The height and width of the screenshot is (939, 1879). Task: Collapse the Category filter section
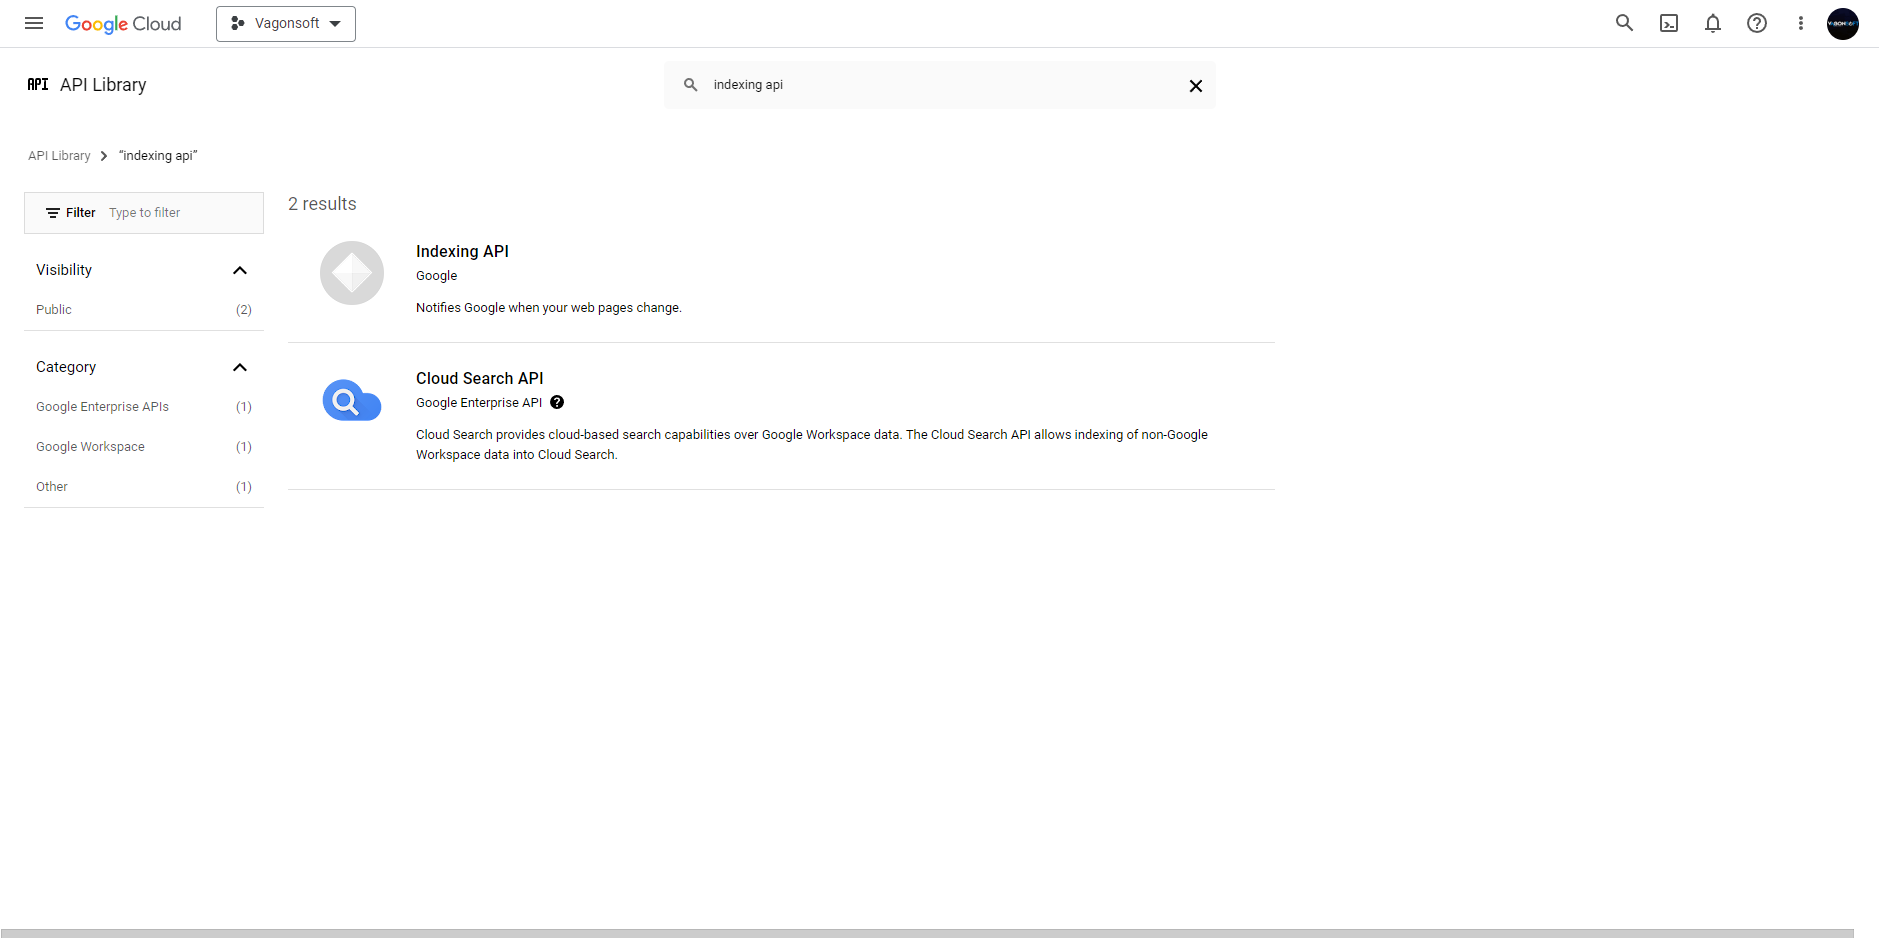coord(240,367)
